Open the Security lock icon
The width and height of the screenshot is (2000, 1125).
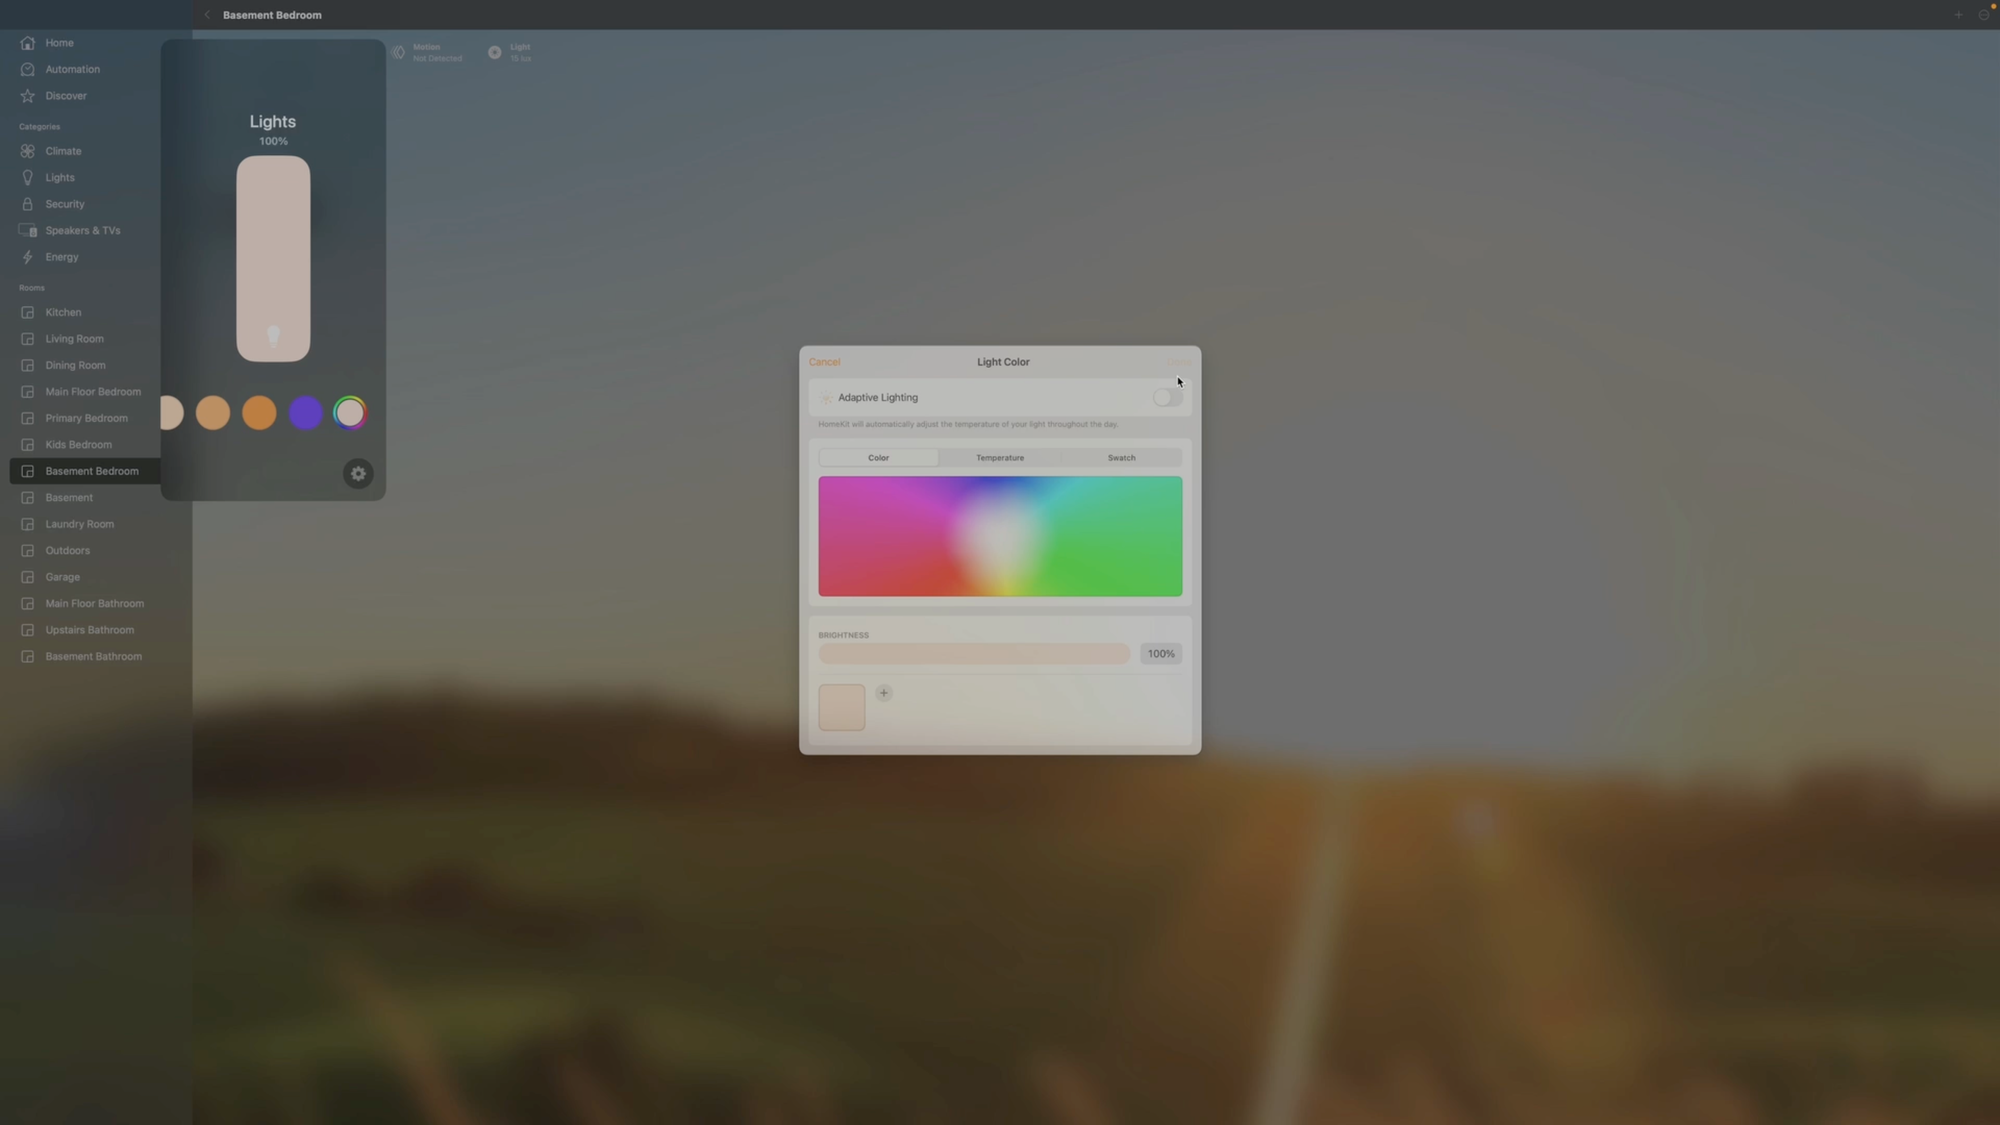click(28, 204)
